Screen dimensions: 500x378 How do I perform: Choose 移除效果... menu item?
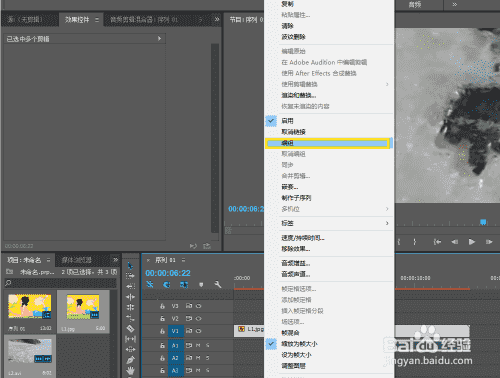coord(328,249)
